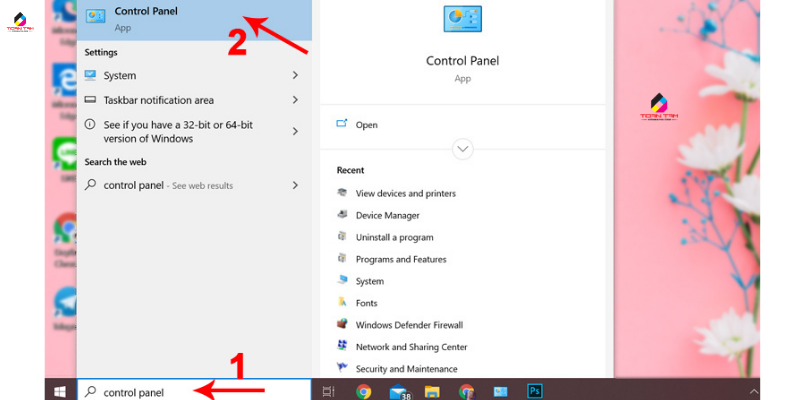Click the search magnifier icon in taskbar box

click(x=90, y=391)
